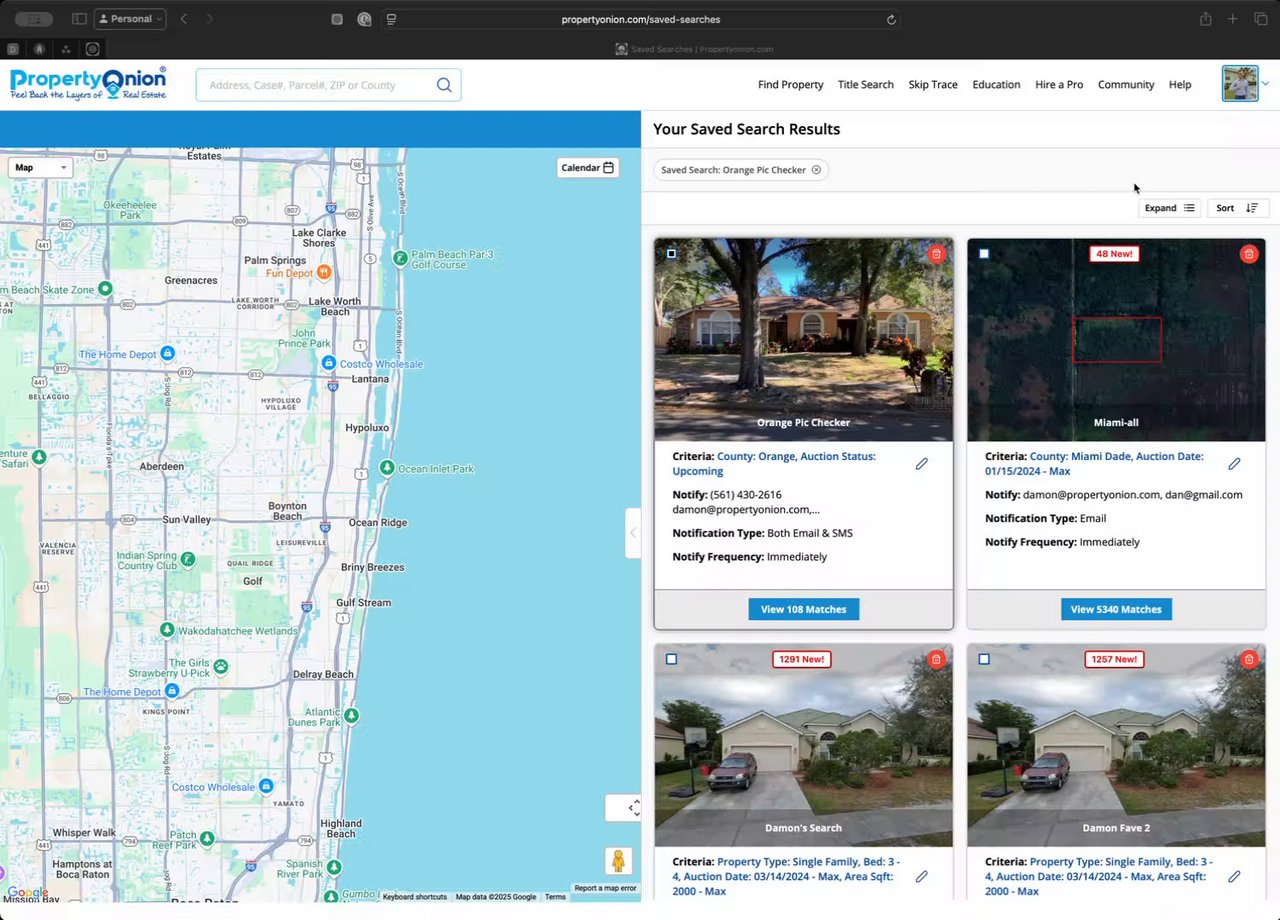
Task: Click the pencil icon on Damon's Search card
Action: [x=922, y=876]
